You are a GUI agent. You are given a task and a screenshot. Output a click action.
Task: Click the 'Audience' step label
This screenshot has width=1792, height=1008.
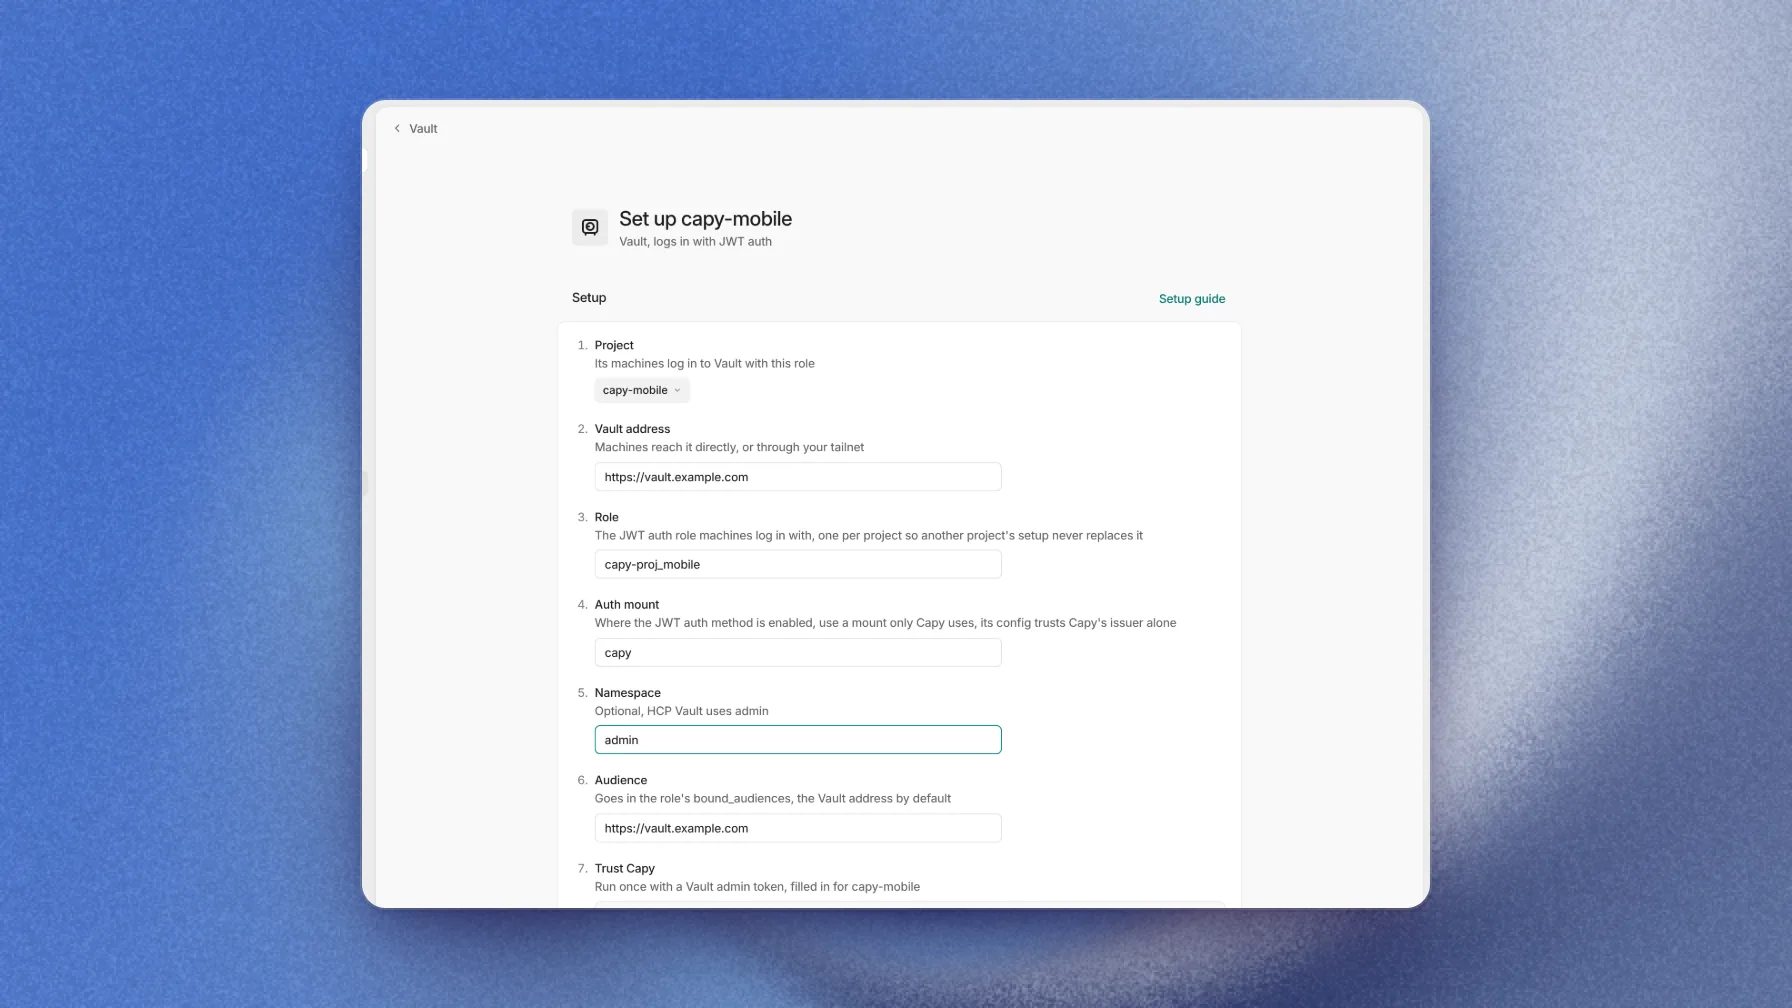click(621, 780)
